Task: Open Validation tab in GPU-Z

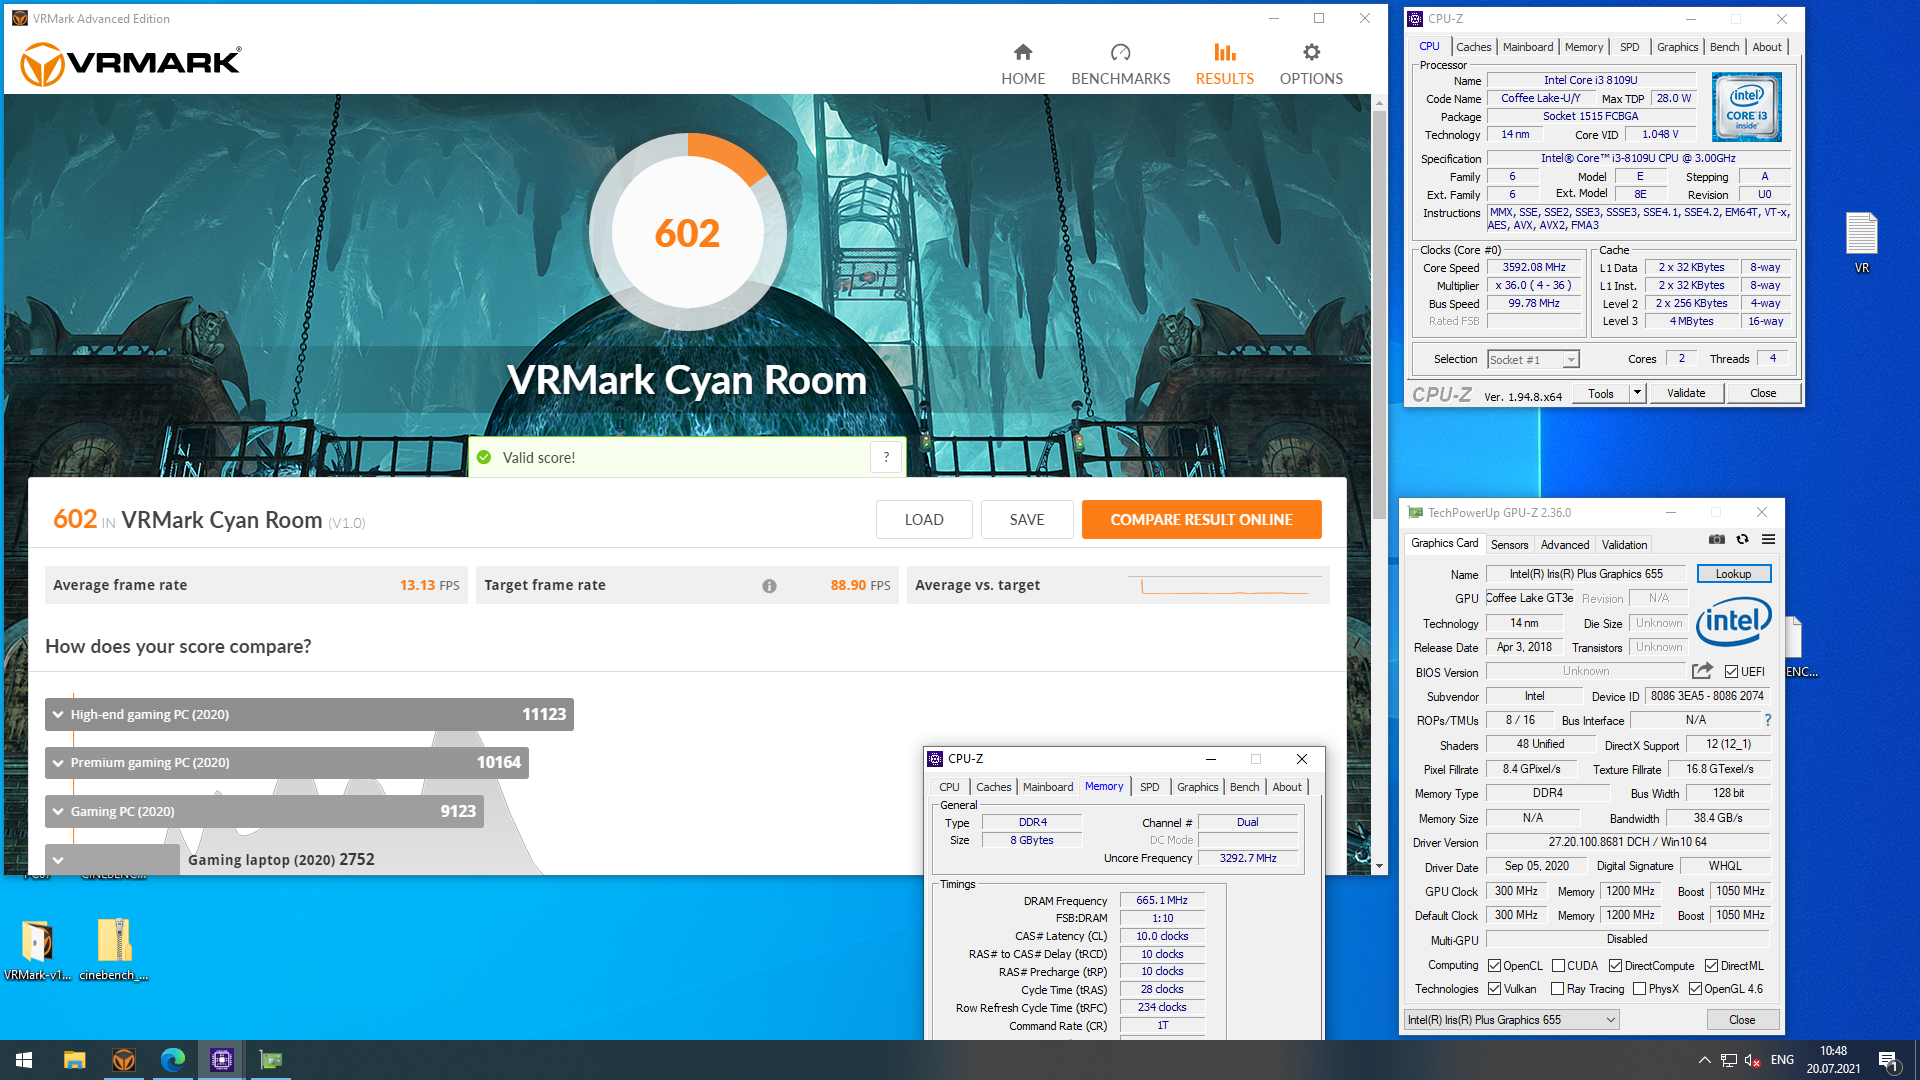Action: click(x=1624, y=545)
